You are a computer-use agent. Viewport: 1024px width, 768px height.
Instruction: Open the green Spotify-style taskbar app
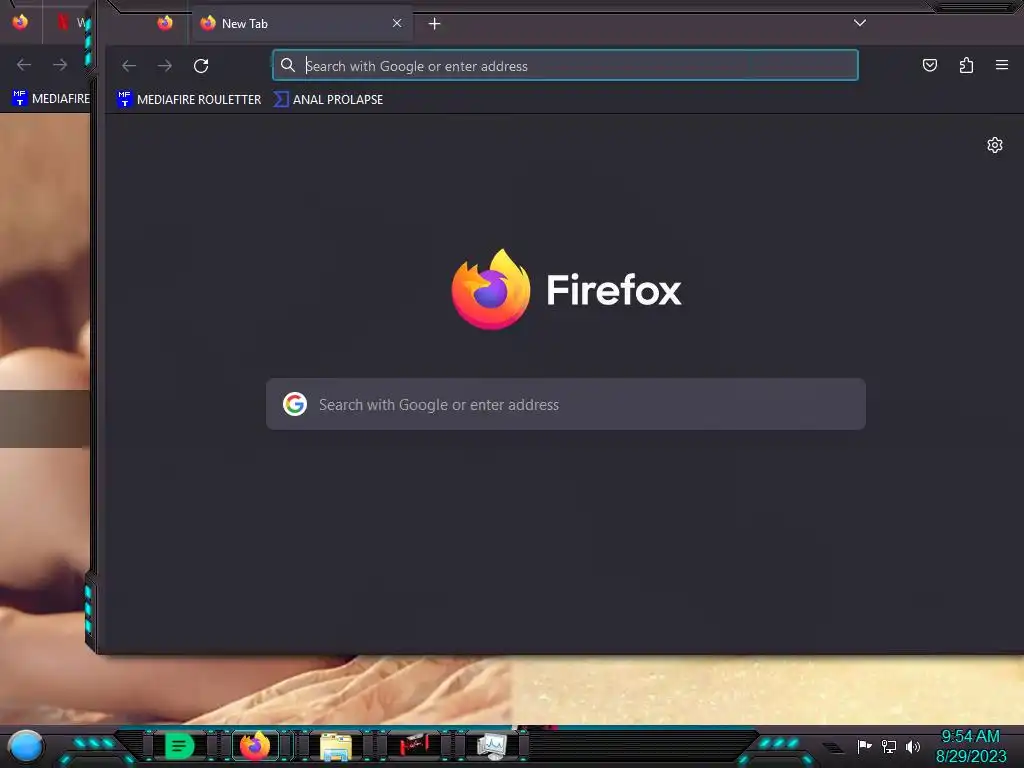pyautogui.click(x=178, y=746)
